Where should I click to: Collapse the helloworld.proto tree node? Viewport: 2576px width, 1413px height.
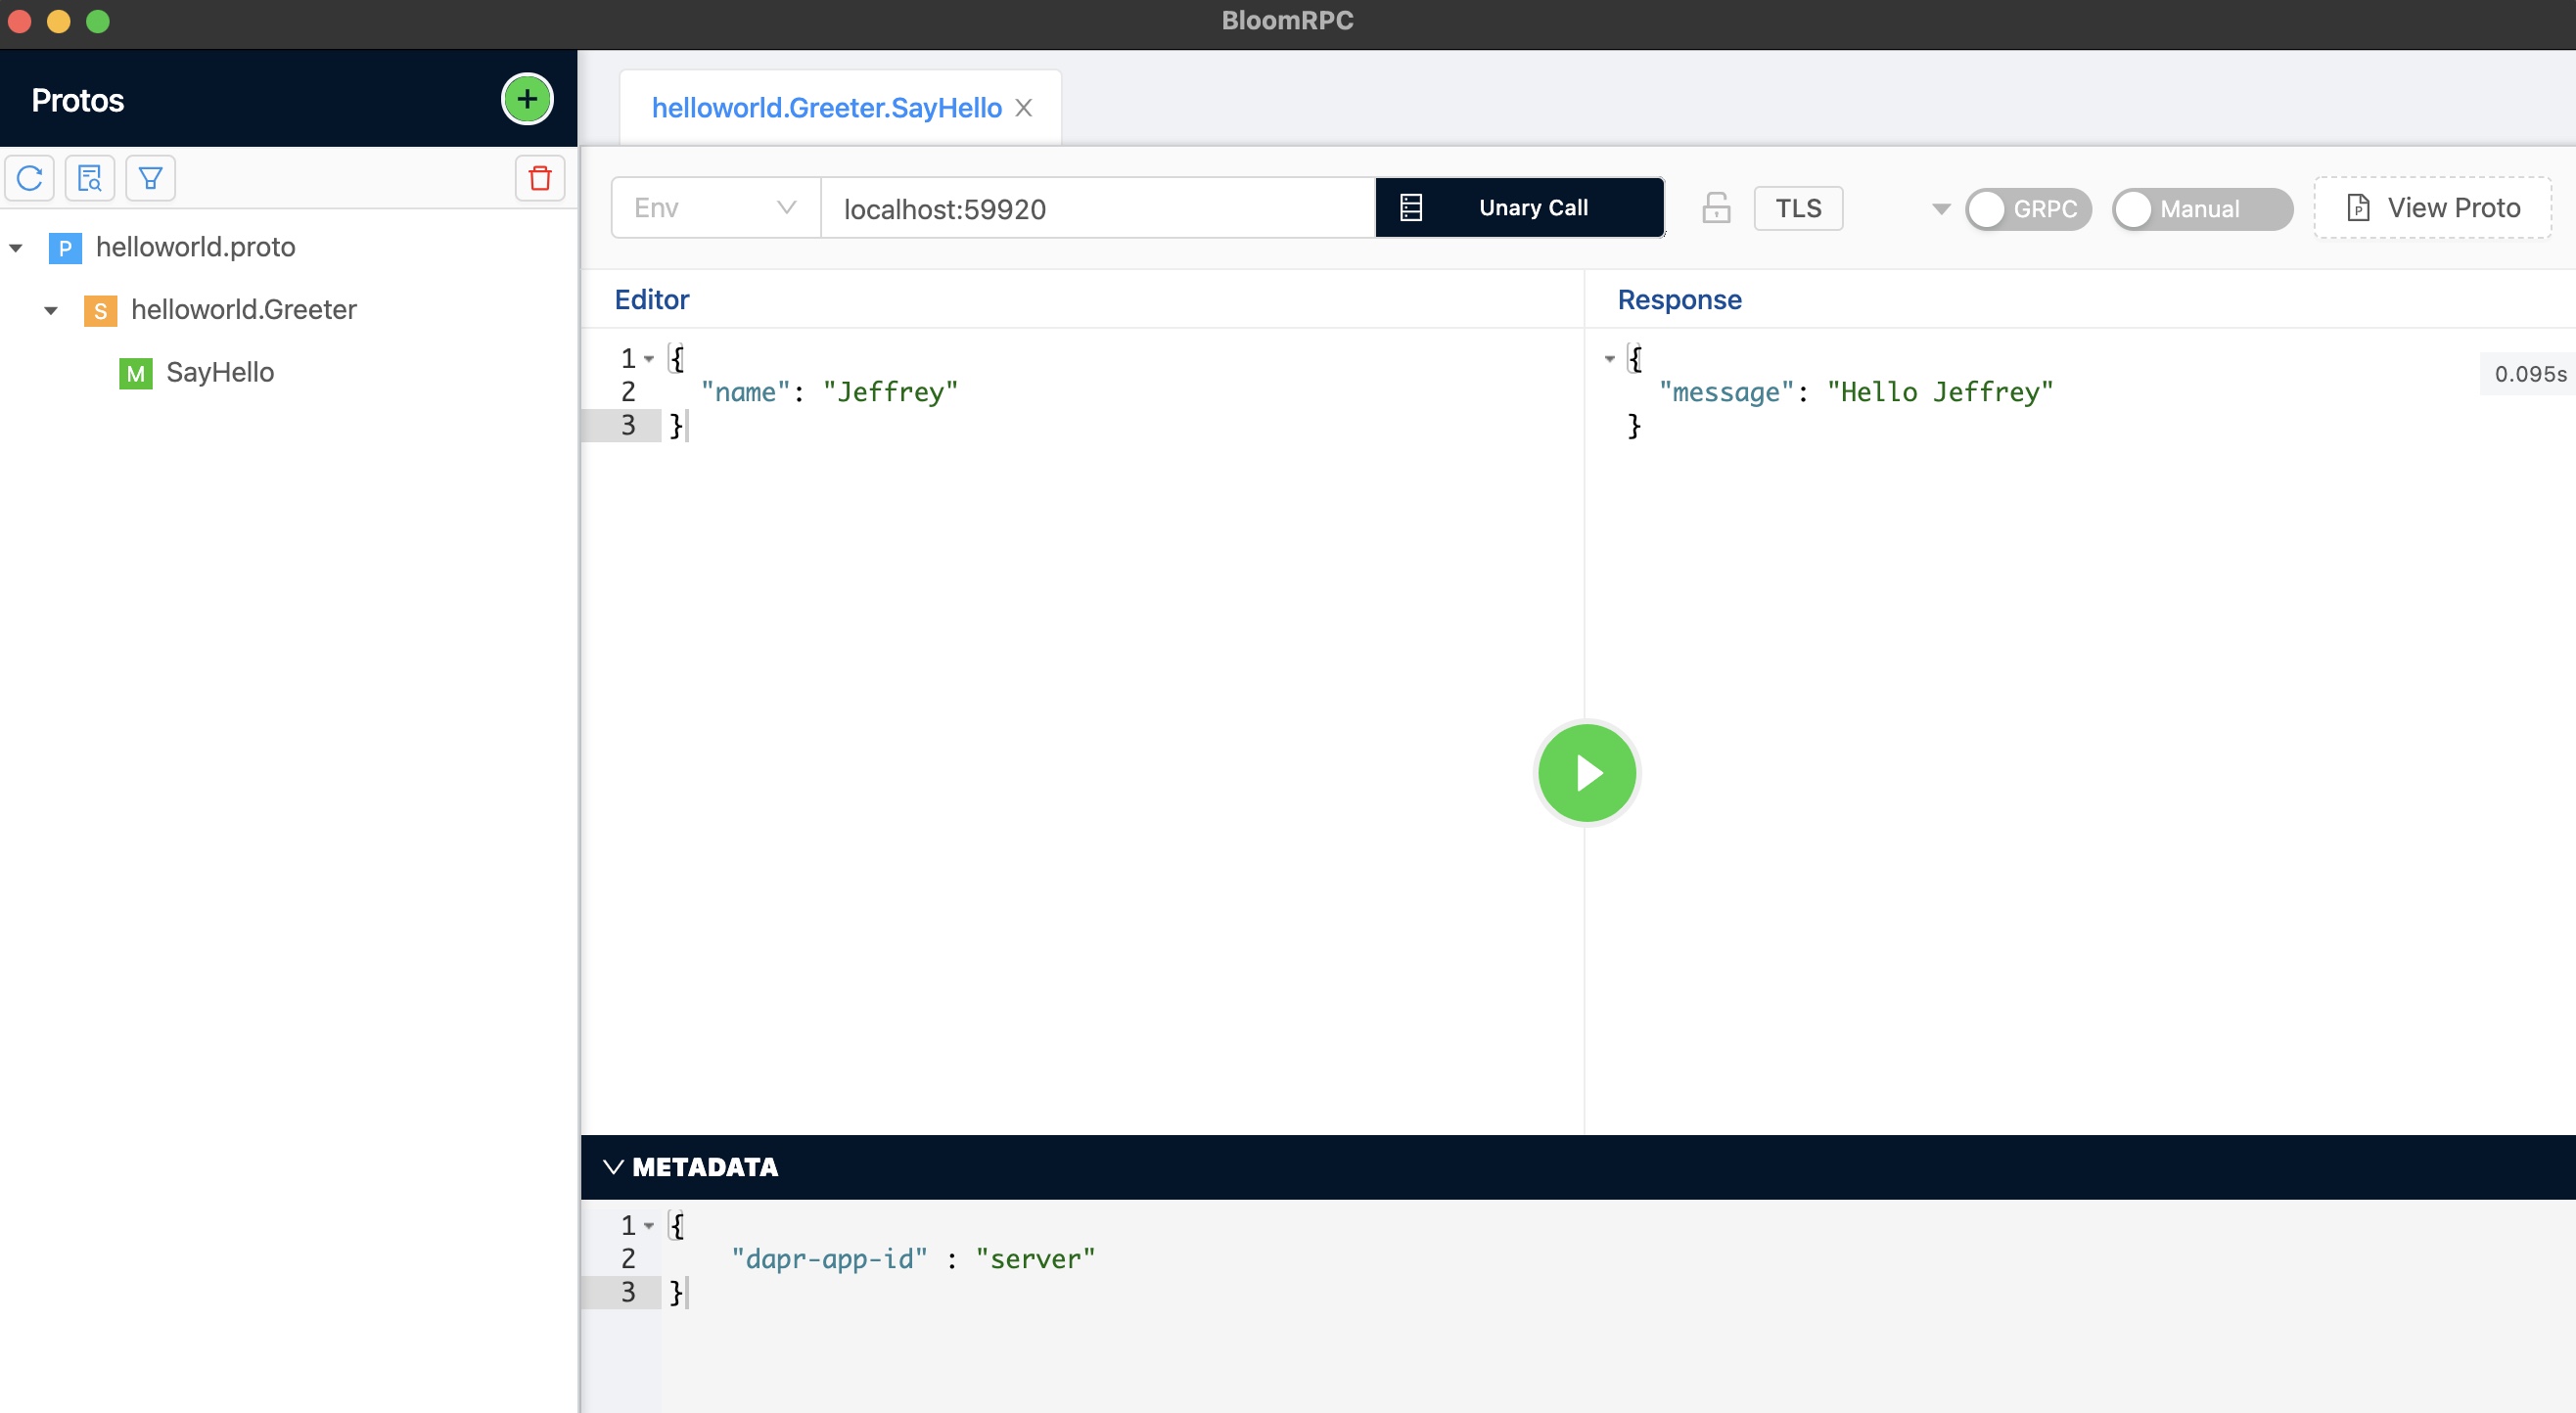[16, 248]
